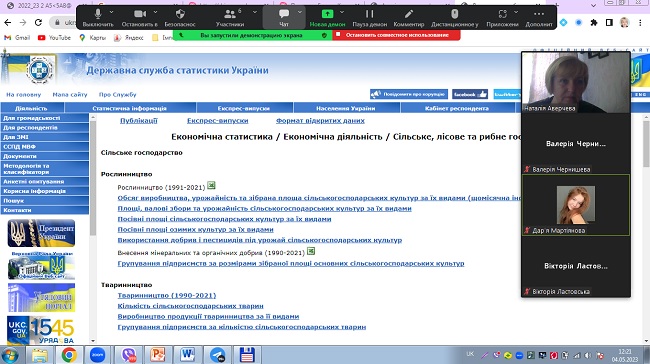Select Для громадськості sidebar item
The image size is (650, 364).
pyautogui.click(x=45, y=118)
